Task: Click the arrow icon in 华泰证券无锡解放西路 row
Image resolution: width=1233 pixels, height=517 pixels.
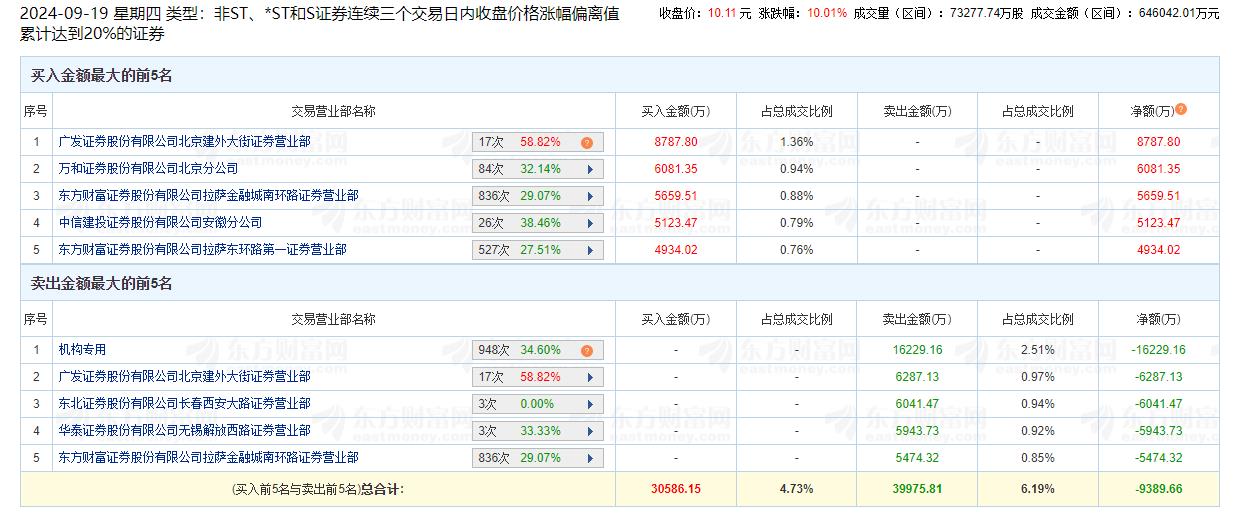Action: tap(590, 431)
